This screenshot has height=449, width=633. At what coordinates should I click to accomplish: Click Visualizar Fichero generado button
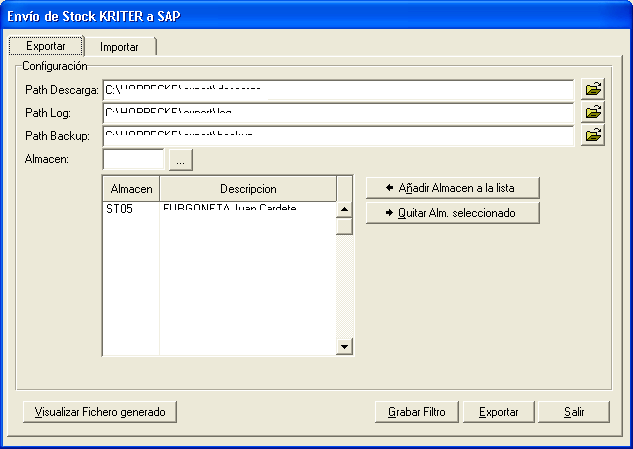100,412
